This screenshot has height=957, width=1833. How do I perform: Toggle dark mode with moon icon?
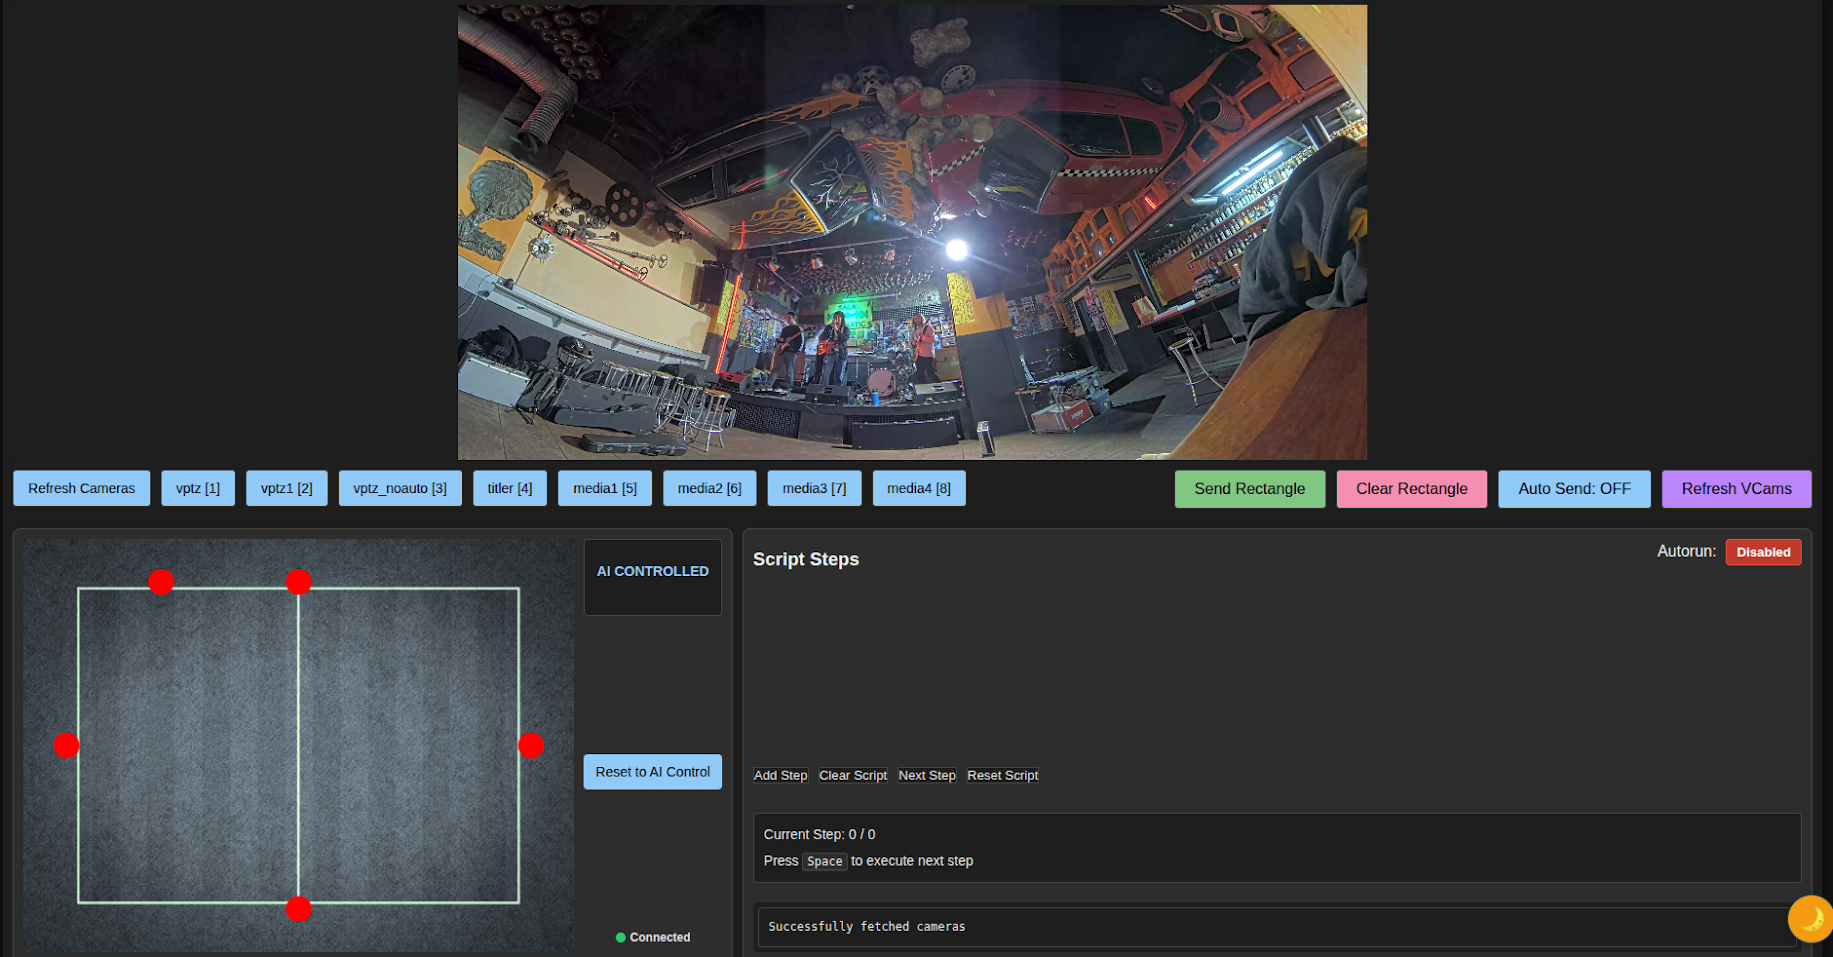pos(1809,919)
